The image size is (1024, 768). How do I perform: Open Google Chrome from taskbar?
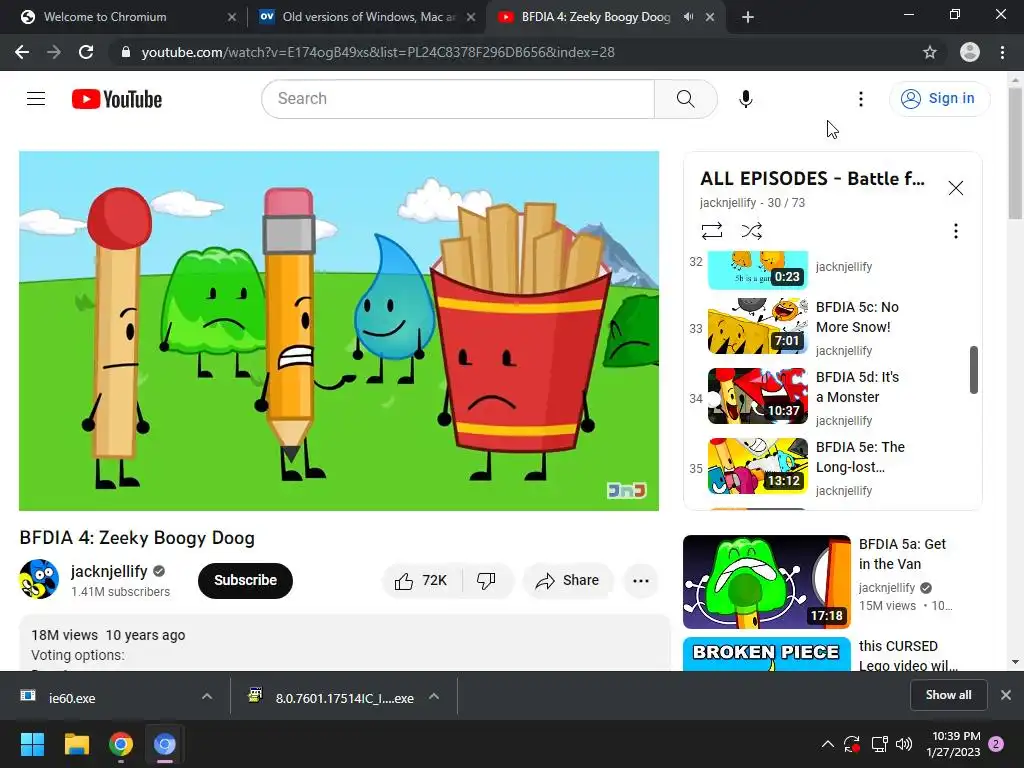click(121, 744)
